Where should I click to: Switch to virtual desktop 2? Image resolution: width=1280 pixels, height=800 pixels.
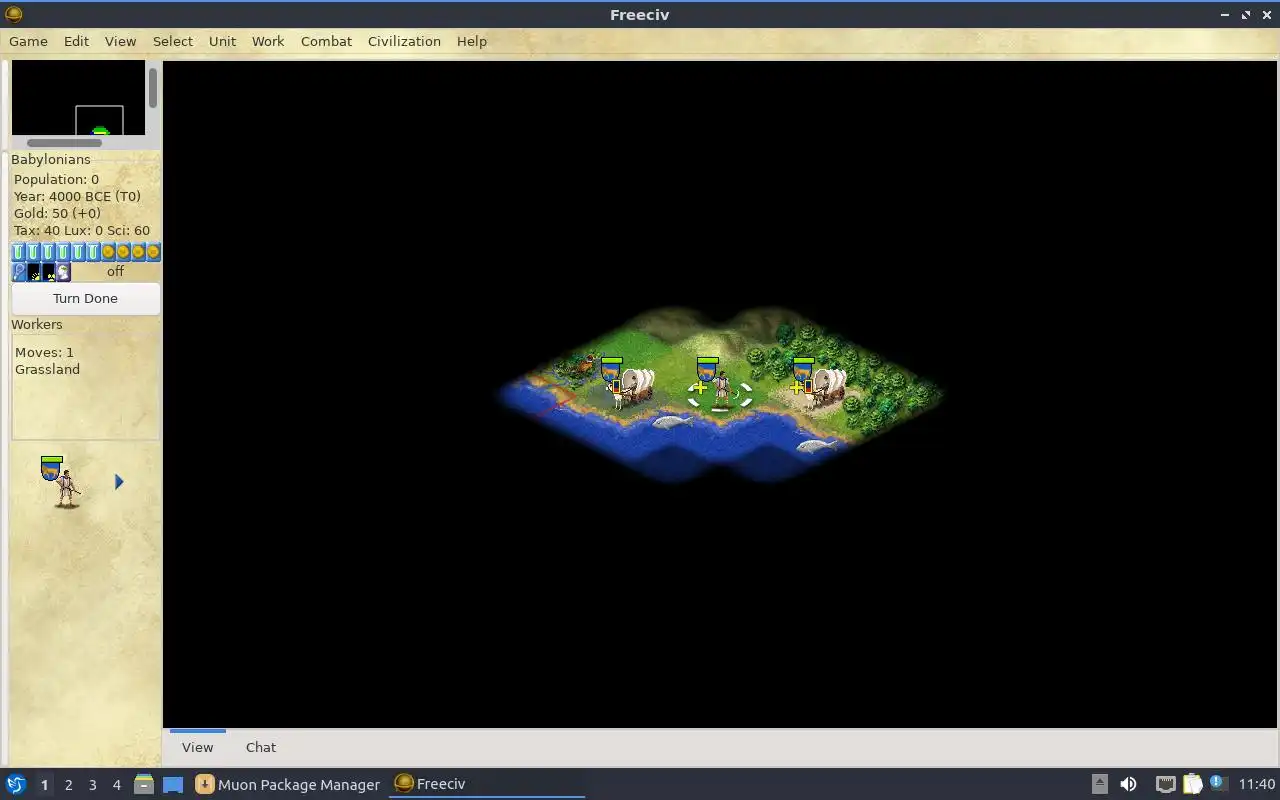pos(68,785)
